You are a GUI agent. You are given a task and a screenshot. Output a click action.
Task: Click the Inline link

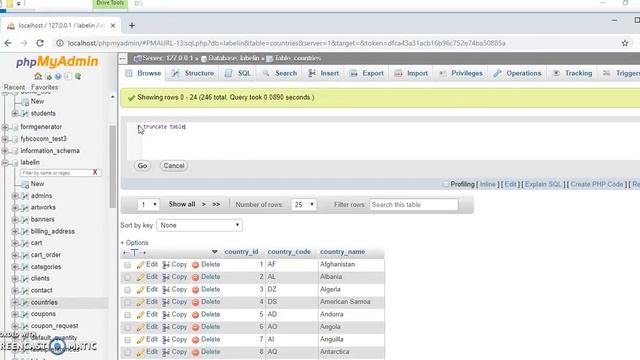point(487,184)
